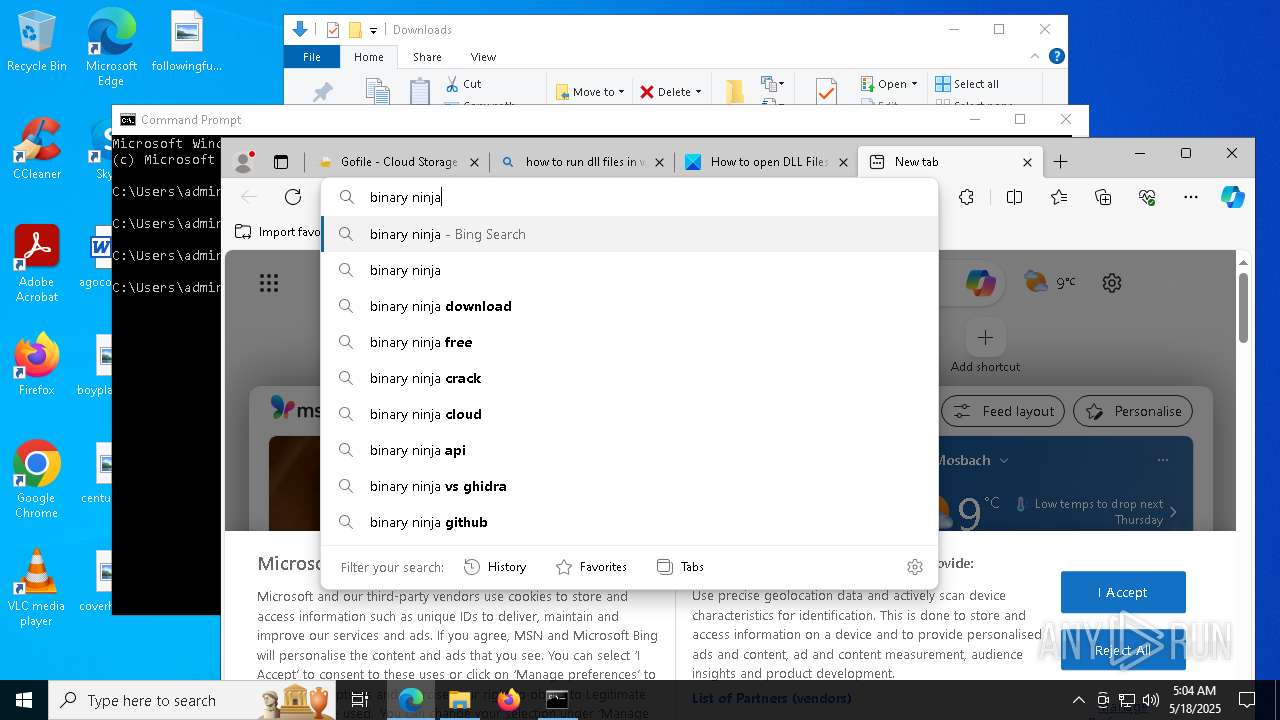Image resolution: width=1280 pixels, height=720 pixels.
Task: Click Pin to Quick access icon
Action: (x=322, y=92)
